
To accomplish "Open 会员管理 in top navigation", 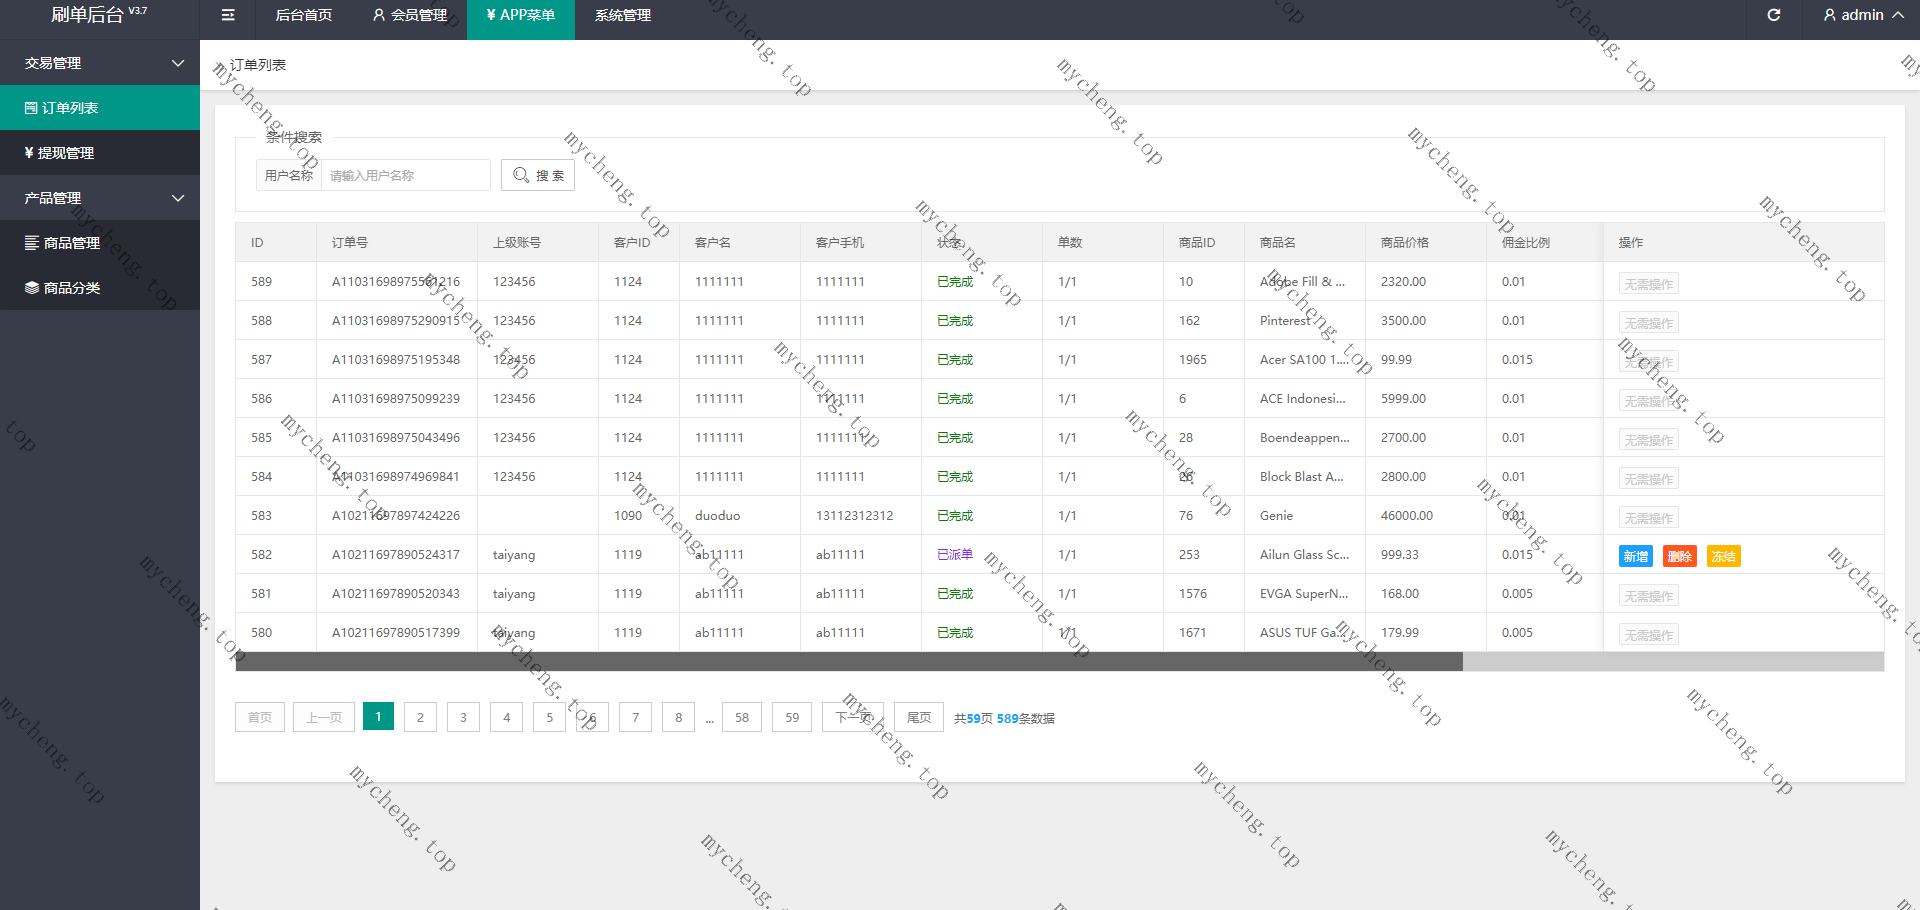I will 410,15.
